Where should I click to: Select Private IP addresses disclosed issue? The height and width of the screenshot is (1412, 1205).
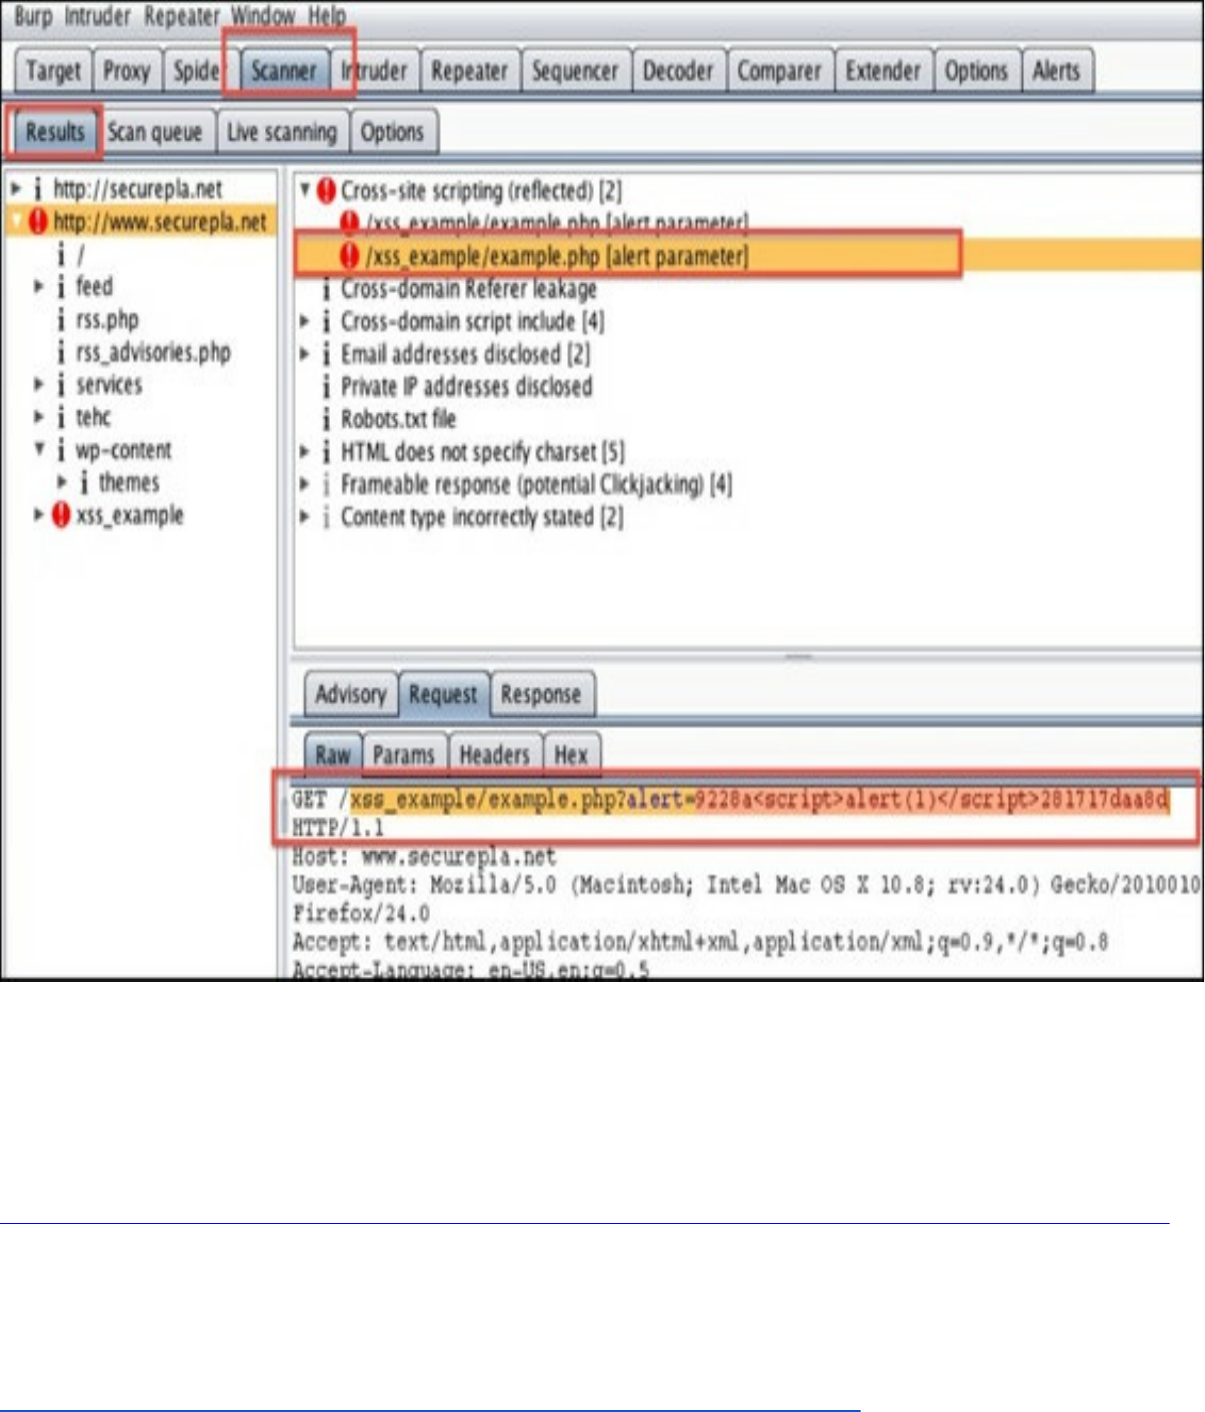point(467,387)
